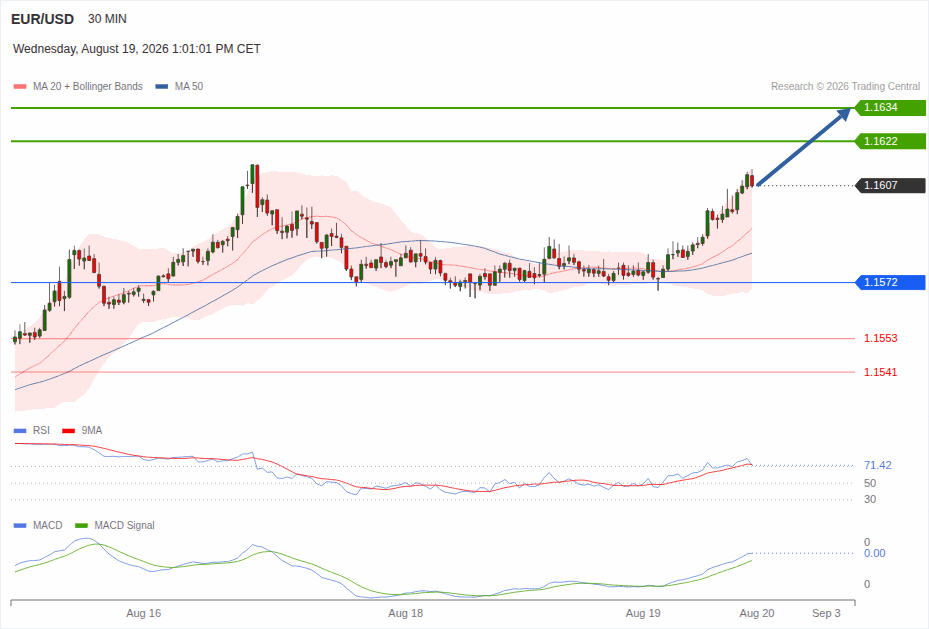Click the MA 50 legend label
Viewport: 929px width, 629px height.
point(189,86)
